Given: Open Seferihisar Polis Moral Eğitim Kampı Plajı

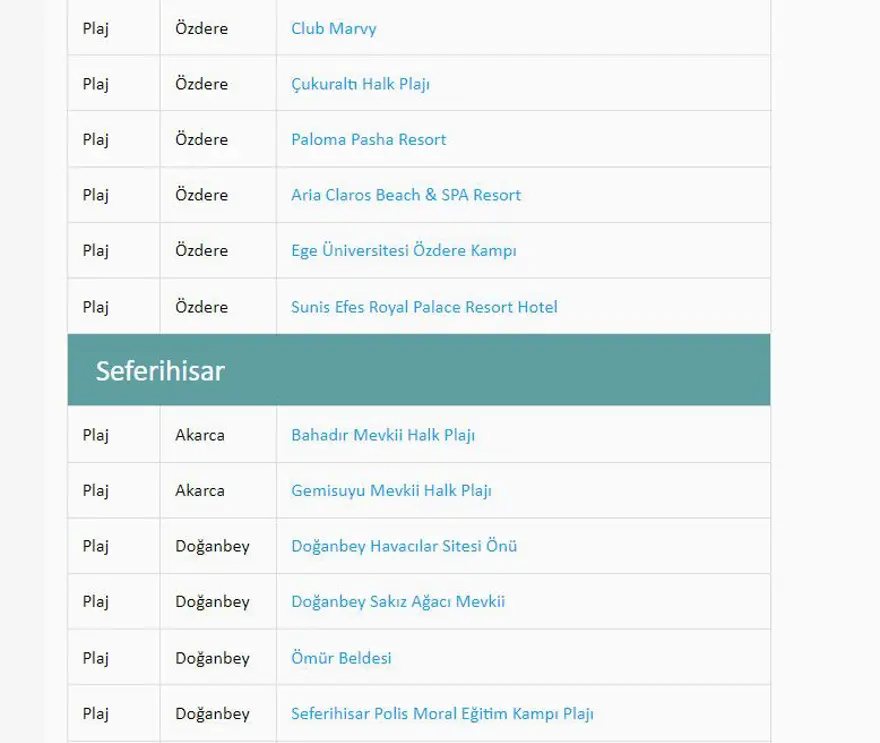Looking at the screenshot, I should point(442,714).
